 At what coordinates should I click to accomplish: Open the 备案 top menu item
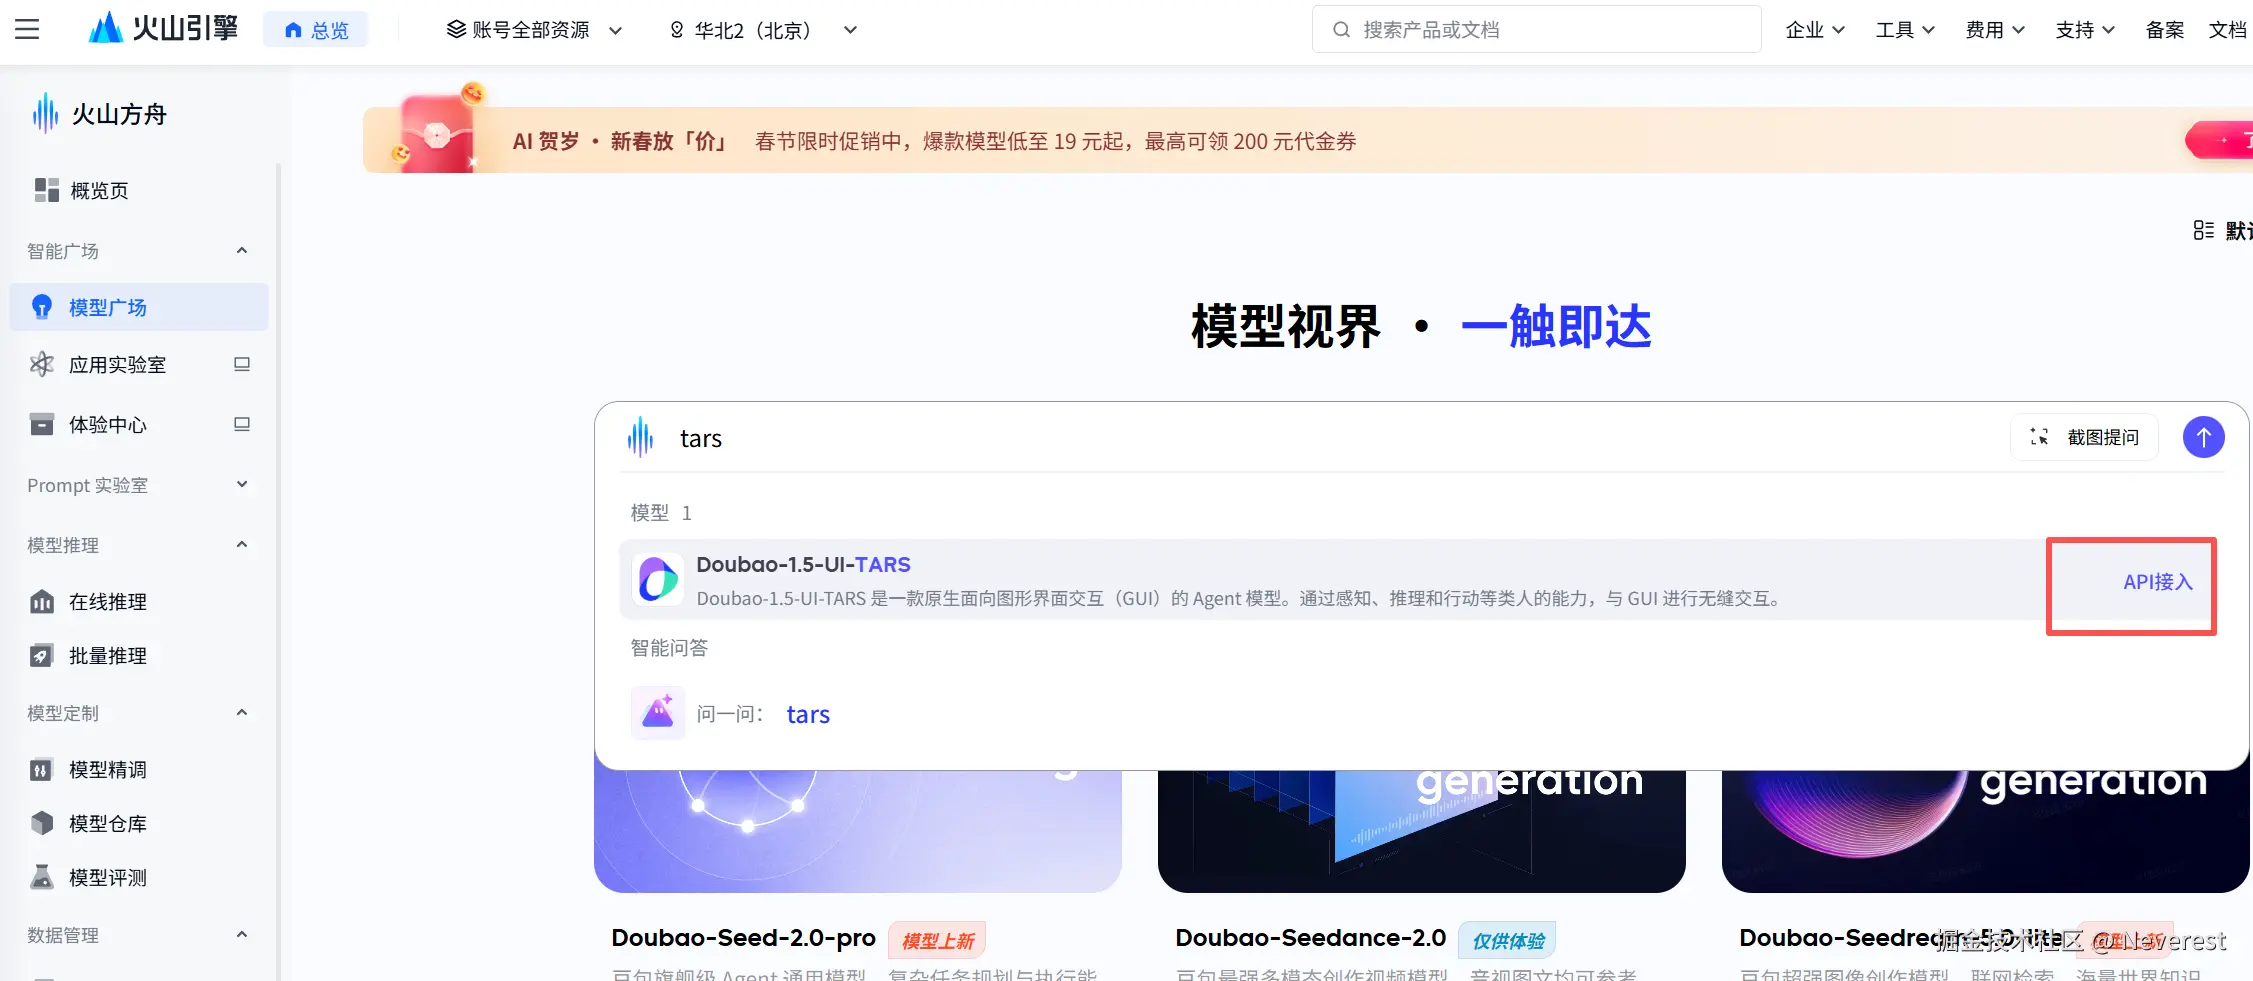2165,30
